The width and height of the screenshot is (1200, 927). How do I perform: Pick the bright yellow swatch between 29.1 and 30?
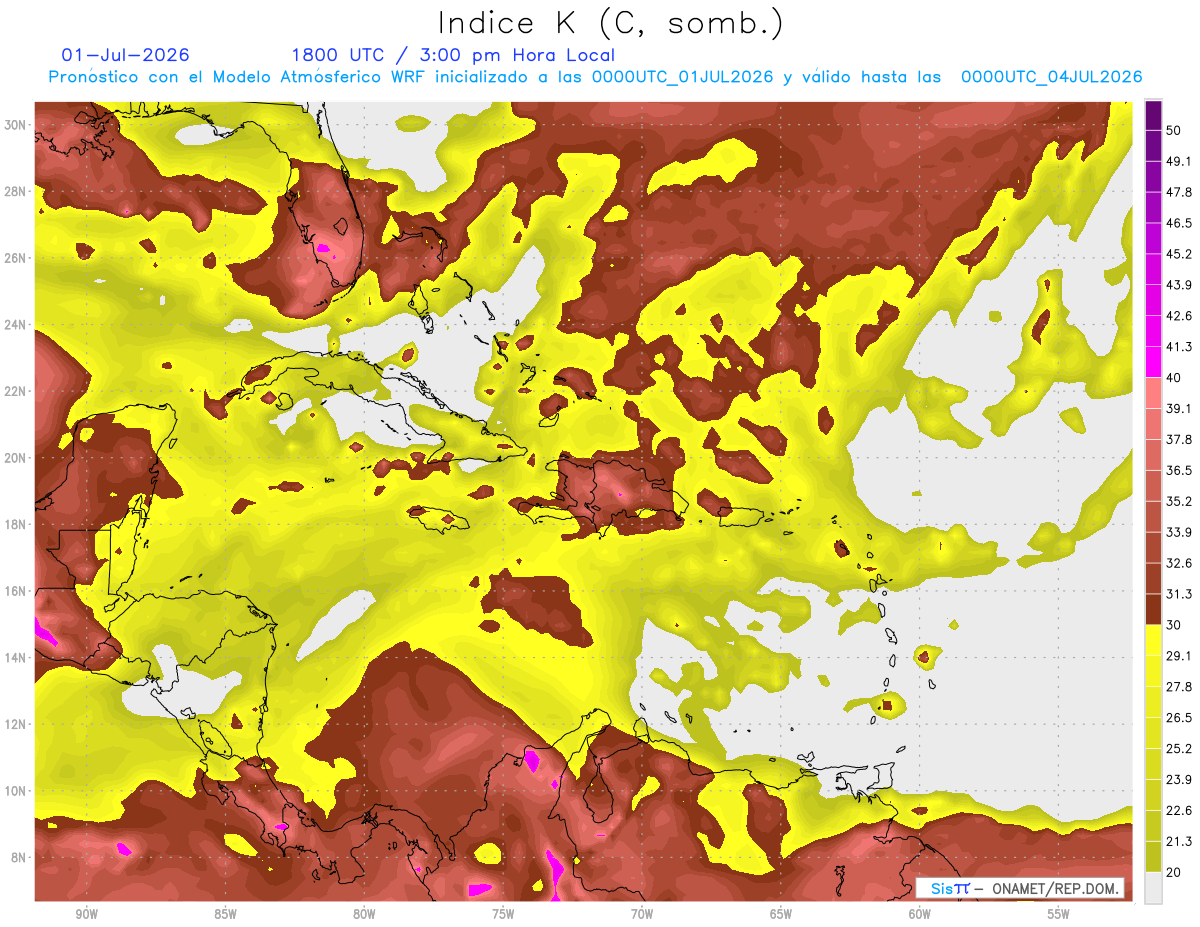tap(1153, 641)
